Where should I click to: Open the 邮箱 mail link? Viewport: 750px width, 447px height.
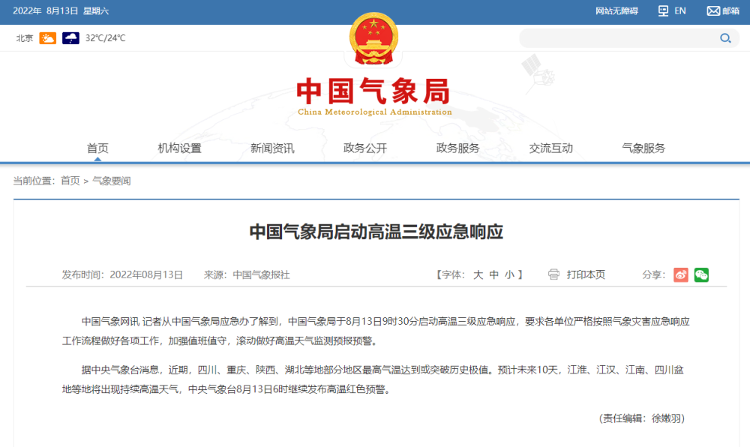[731, 11]
